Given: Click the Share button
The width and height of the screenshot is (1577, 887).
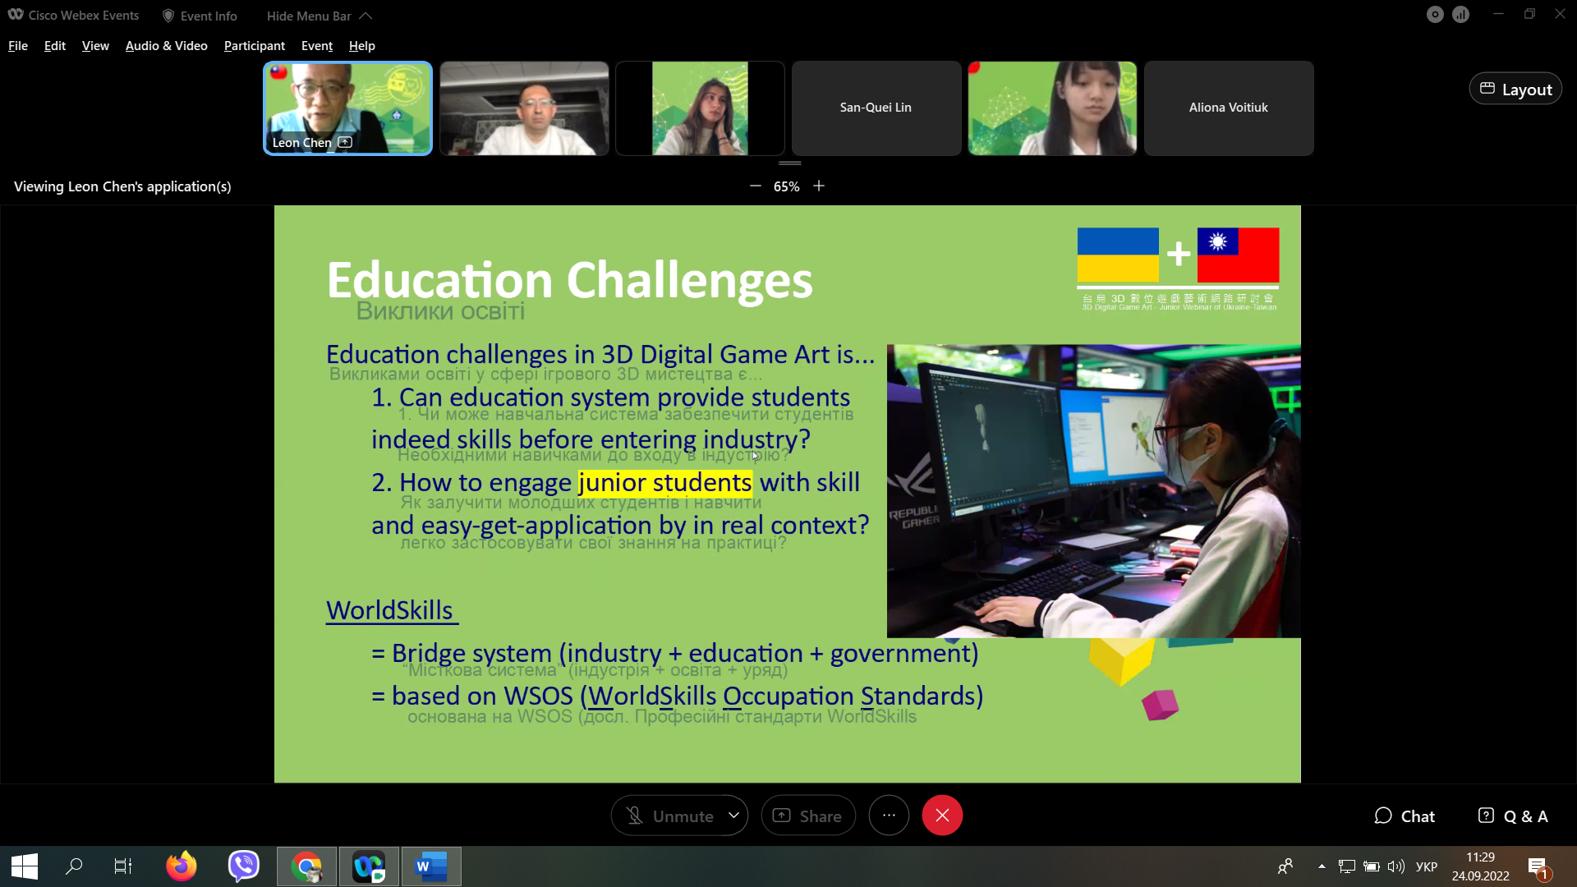Looking at the screenshot, I should (808, 816).
